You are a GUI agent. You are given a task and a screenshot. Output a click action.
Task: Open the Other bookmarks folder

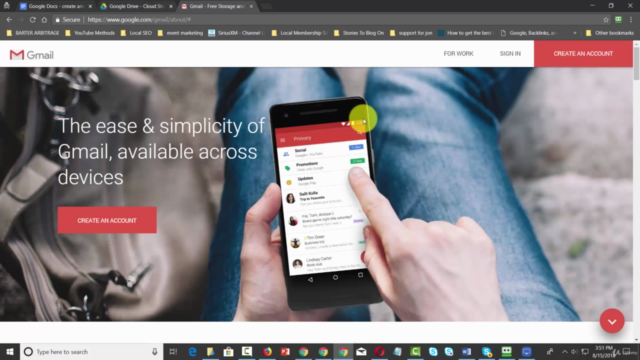[609, 33]
